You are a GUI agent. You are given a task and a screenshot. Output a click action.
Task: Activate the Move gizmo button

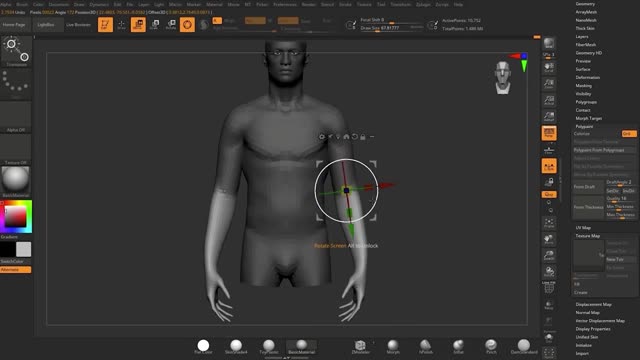click(x=138, y=24)
